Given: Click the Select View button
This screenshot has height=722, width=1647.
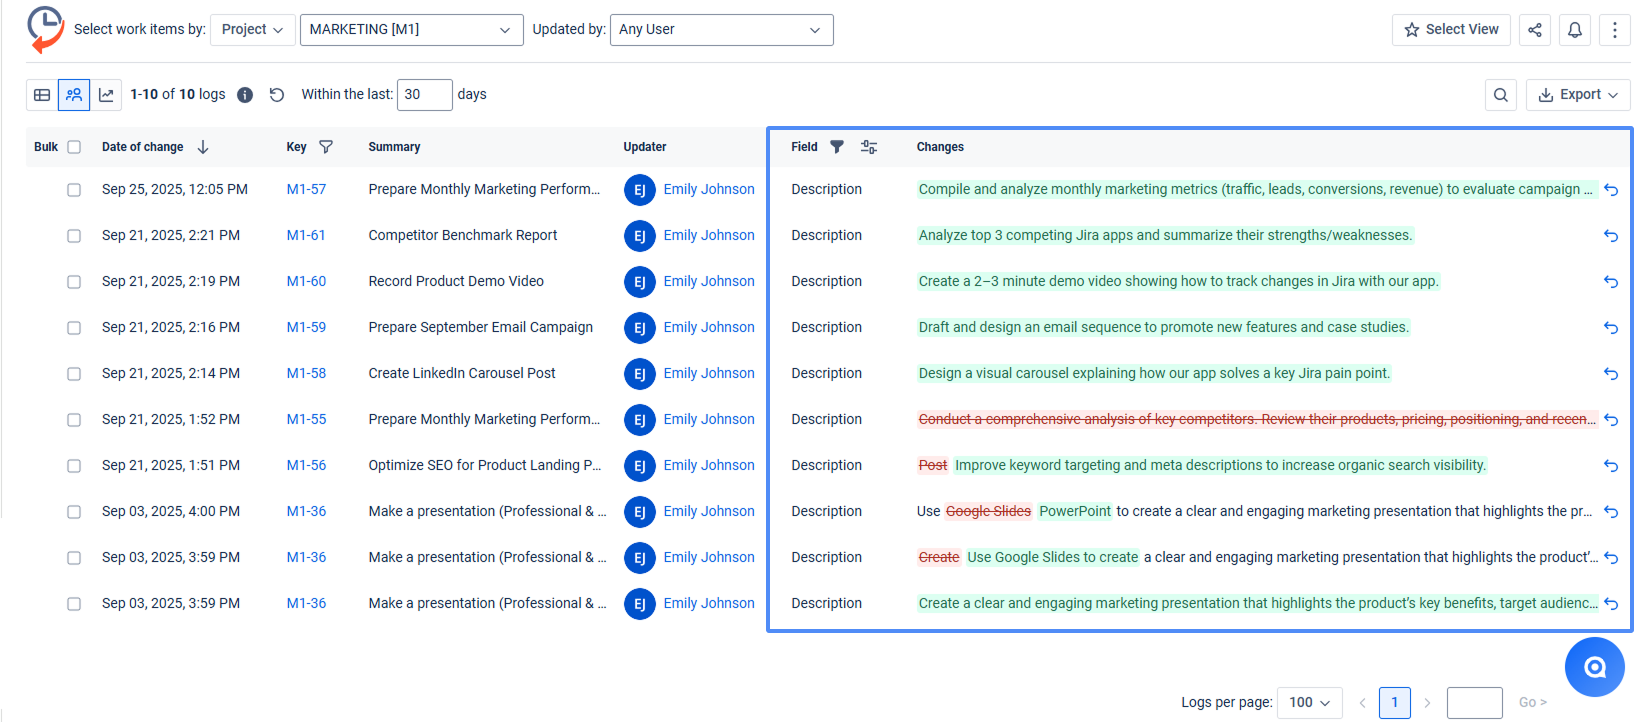Looking at the screenshot, I should [1451, 30].
